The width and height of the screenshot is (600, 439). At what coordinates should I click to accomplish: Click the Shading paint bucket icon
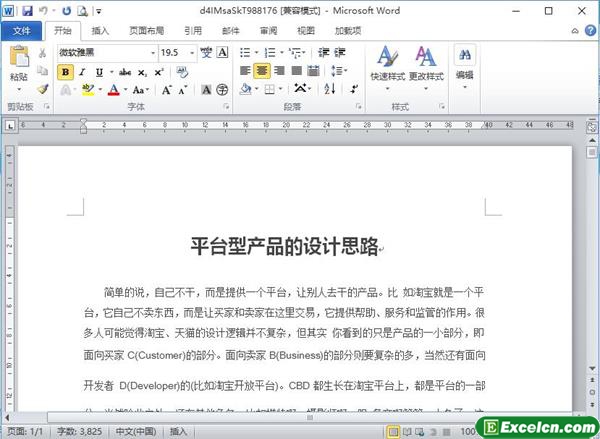[x=245, y=90]
